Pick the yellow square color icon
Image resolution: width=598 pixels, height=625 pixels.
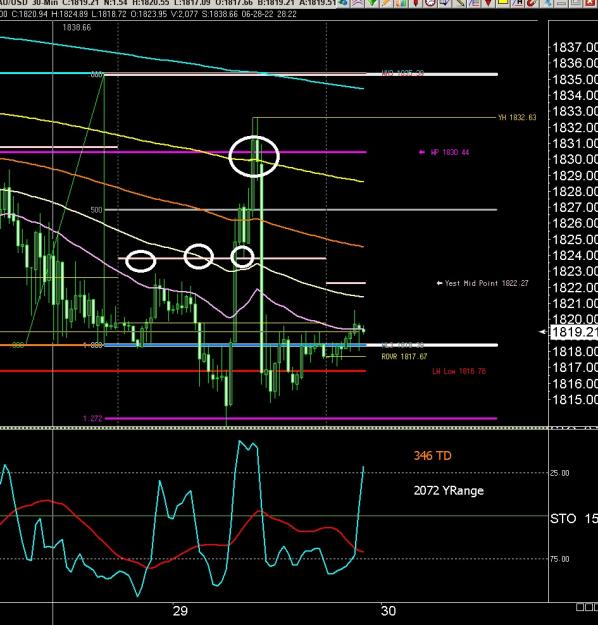point(503,3)
